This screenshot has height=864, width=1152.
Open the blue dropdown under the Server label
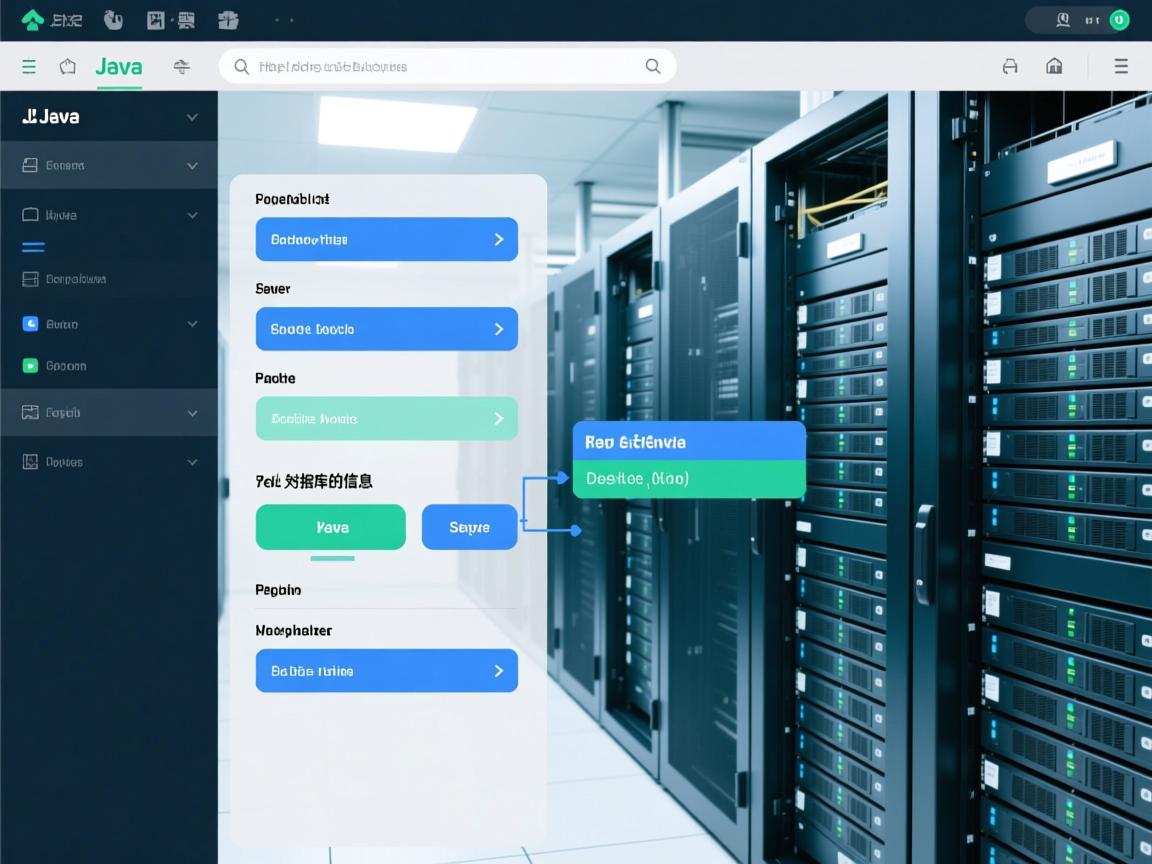point(386,328)
